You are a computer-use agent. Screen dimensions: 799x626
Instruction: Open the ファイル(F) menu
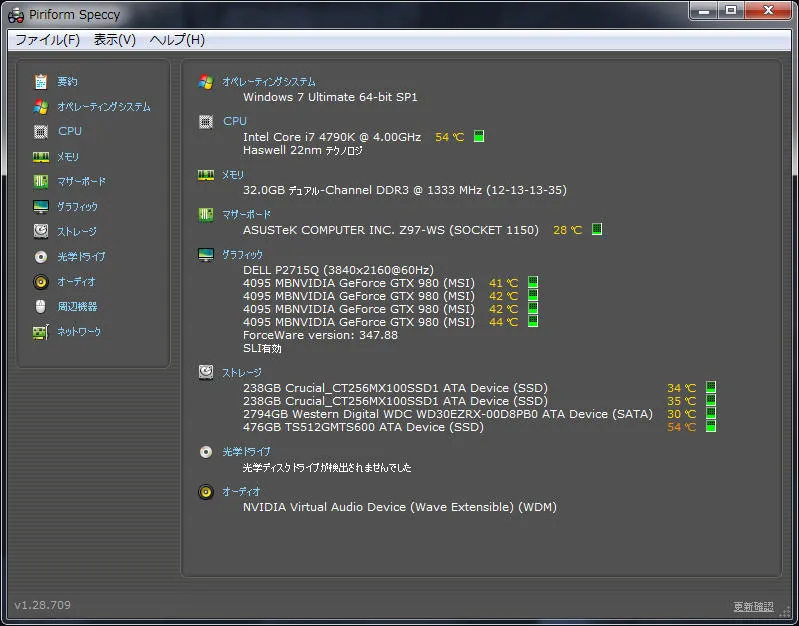(47, 40)
